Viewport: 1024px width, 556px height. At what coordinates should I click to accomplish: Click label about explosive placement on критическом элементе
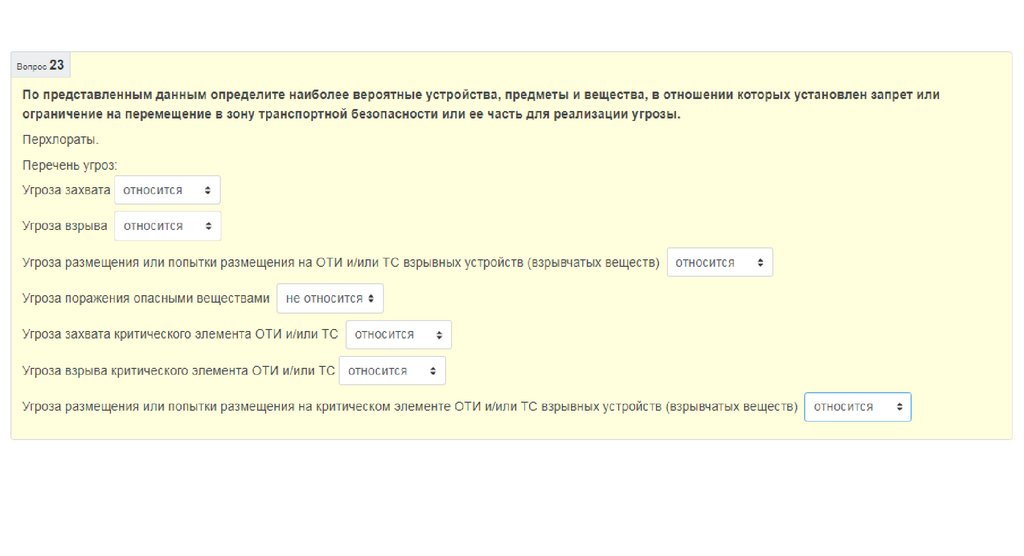click(409, 407)
